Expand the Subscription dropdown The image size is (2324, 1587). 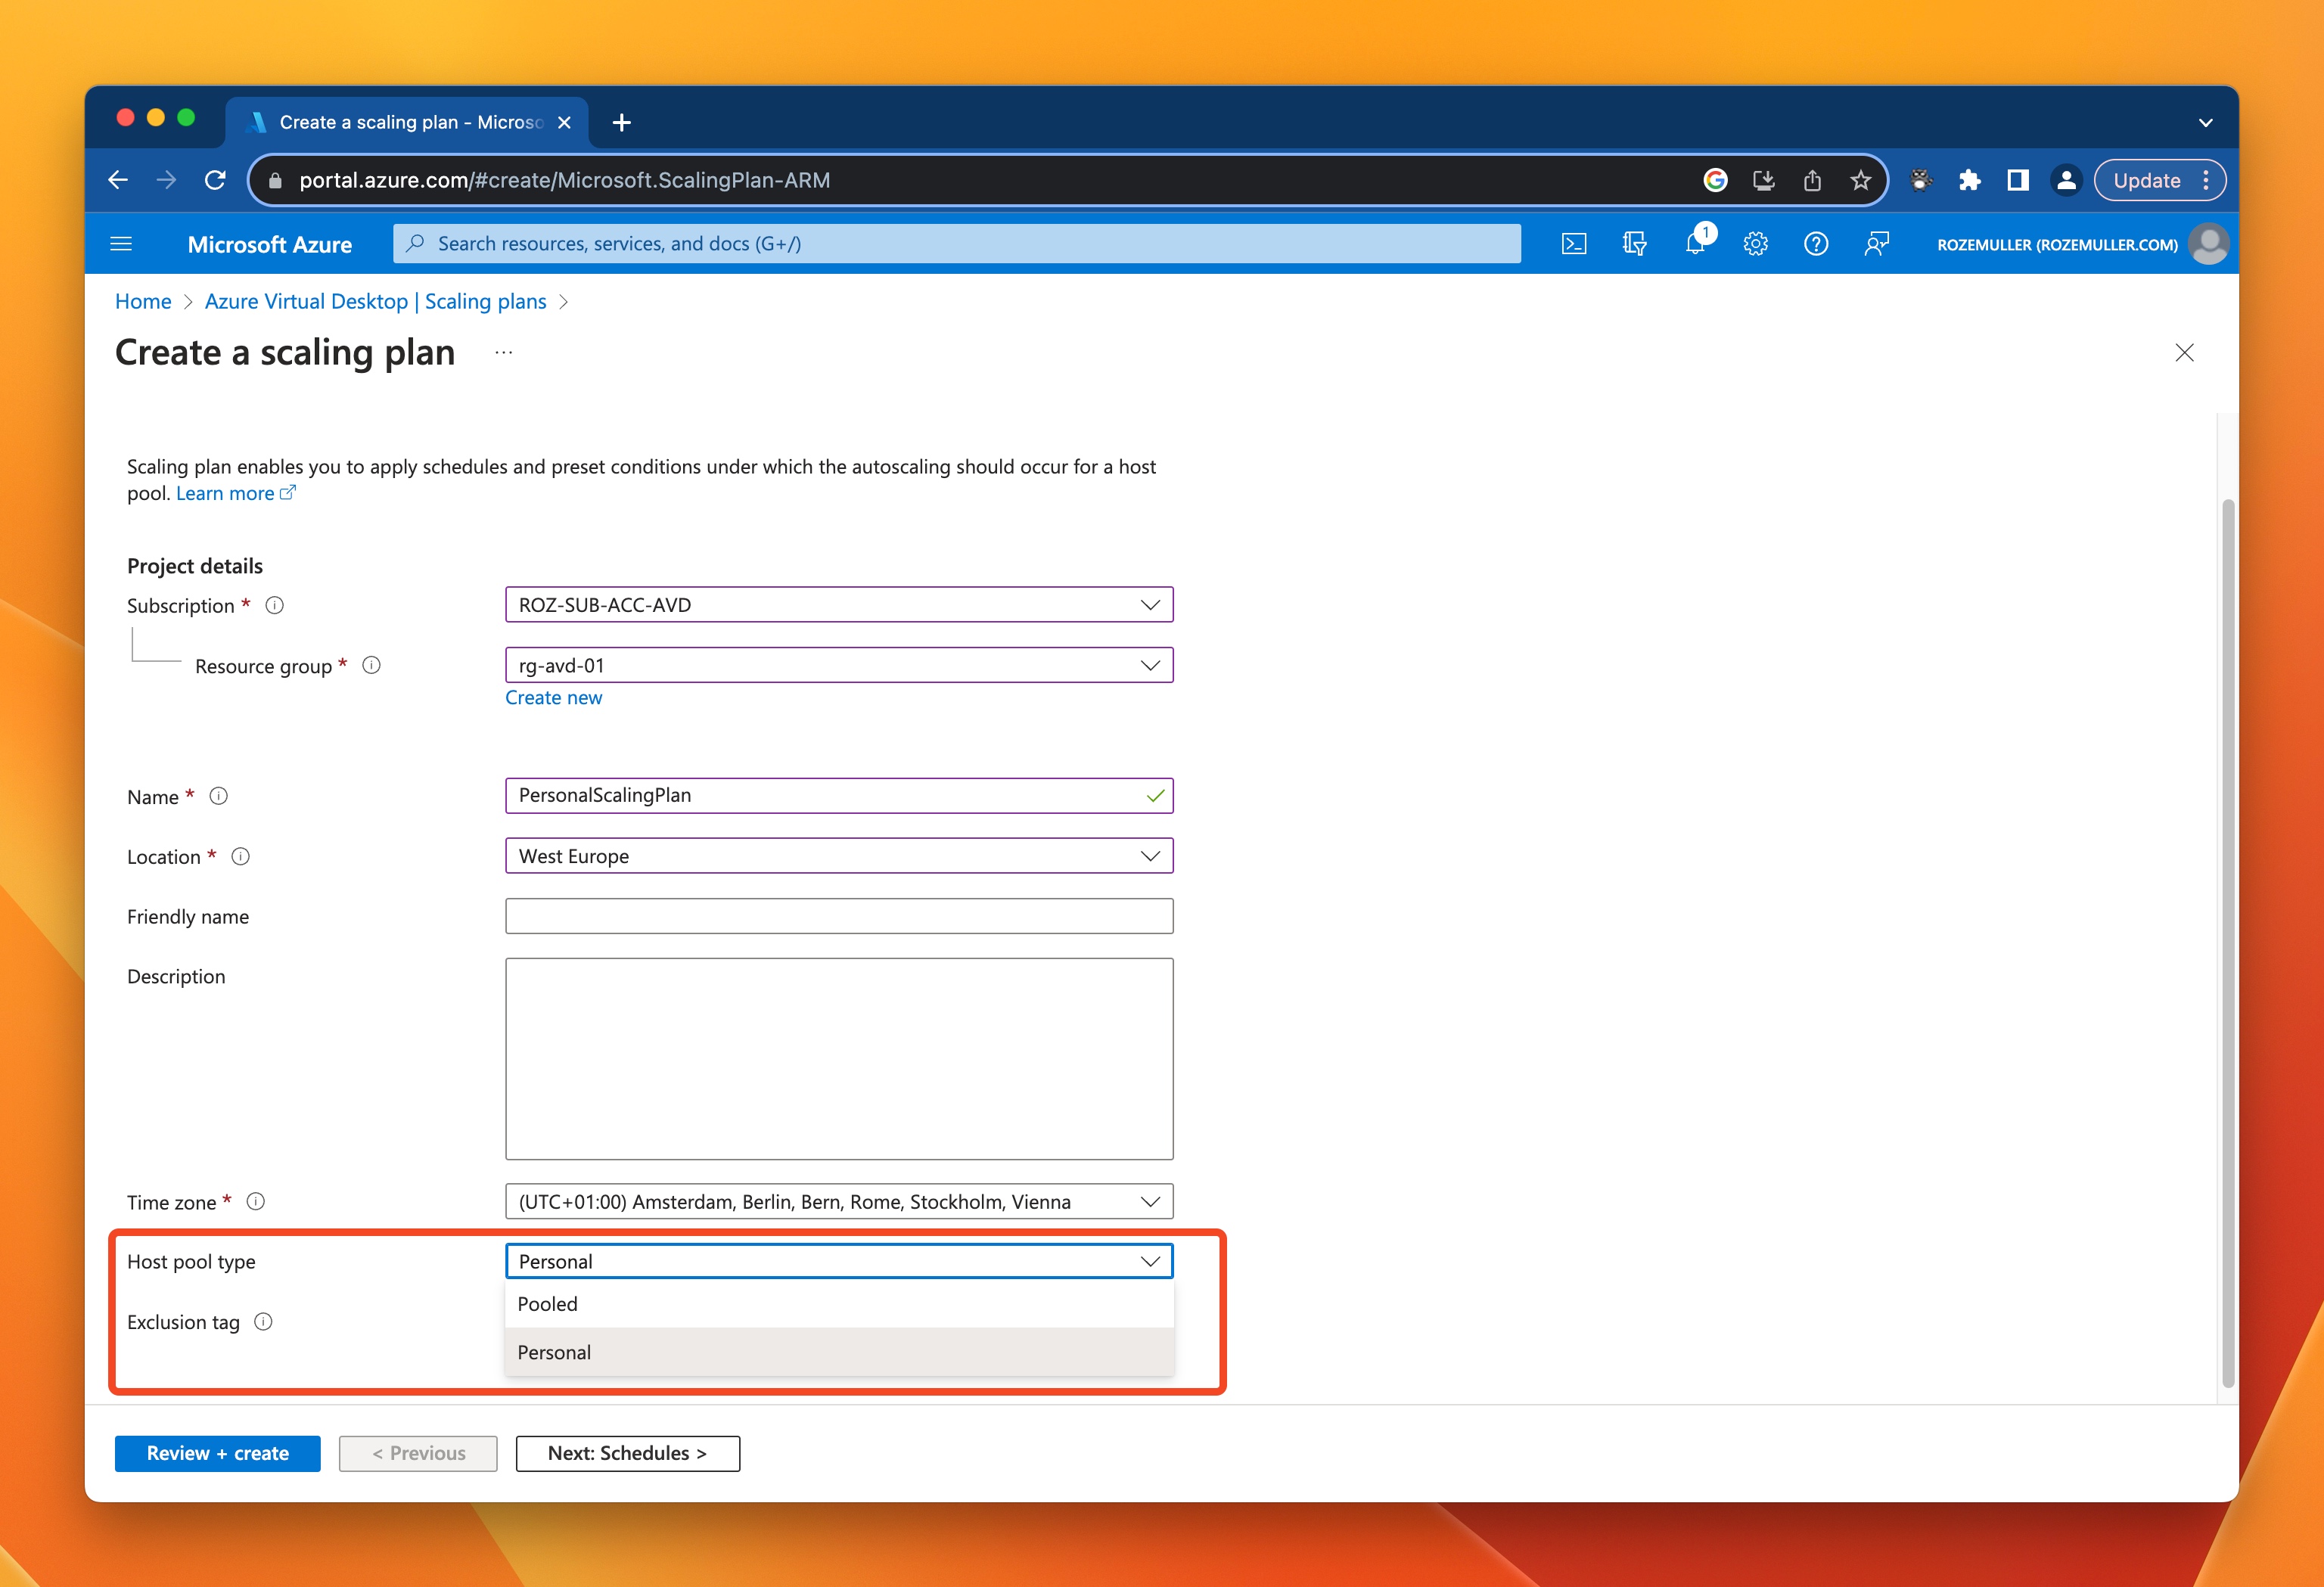coord(838,605)
